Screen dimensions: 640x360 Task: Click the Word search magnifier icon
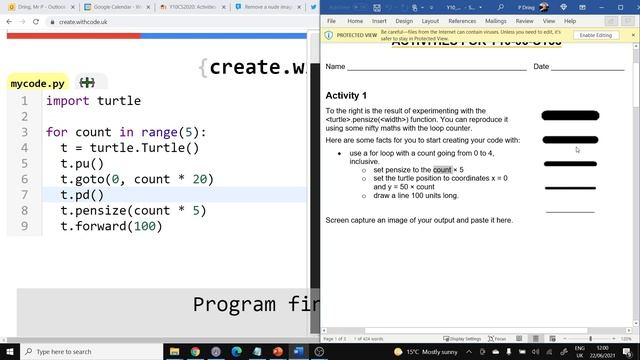(x=500, y=7)
